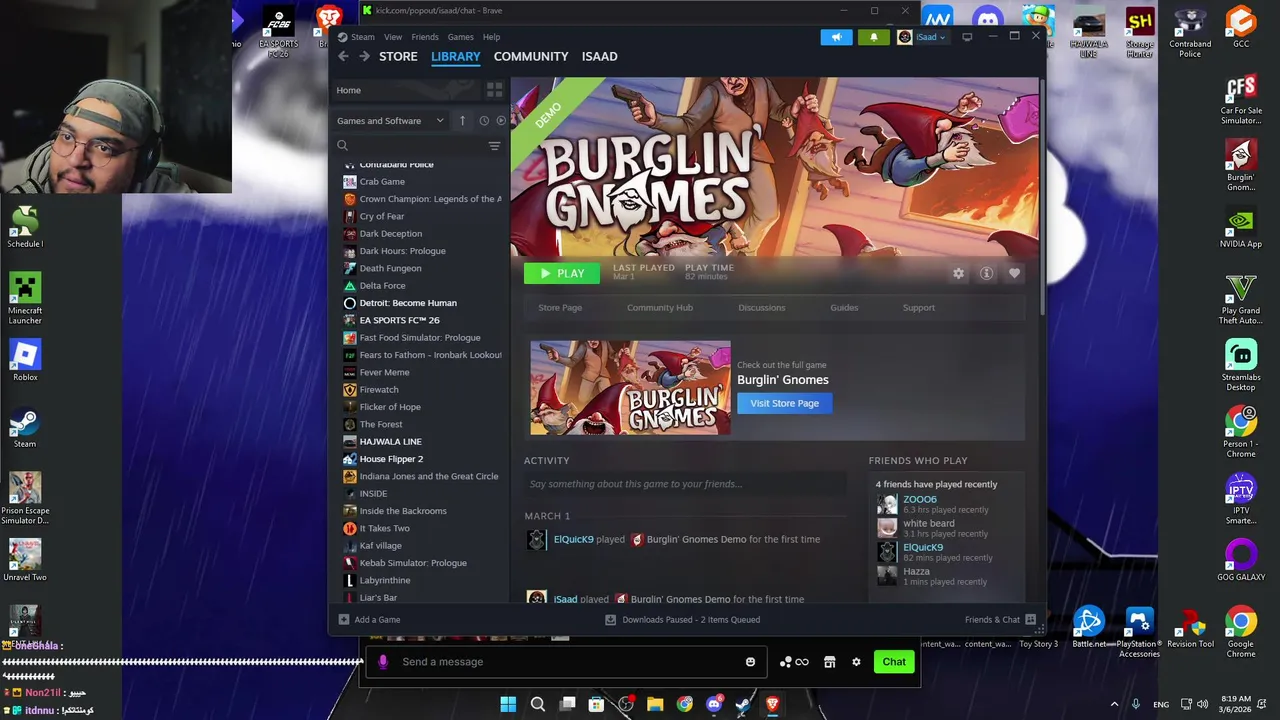The height and width of the screenshot is (720, 1280).
Task: Go back with Steam's left arrow
Action: tap(343, 56)
